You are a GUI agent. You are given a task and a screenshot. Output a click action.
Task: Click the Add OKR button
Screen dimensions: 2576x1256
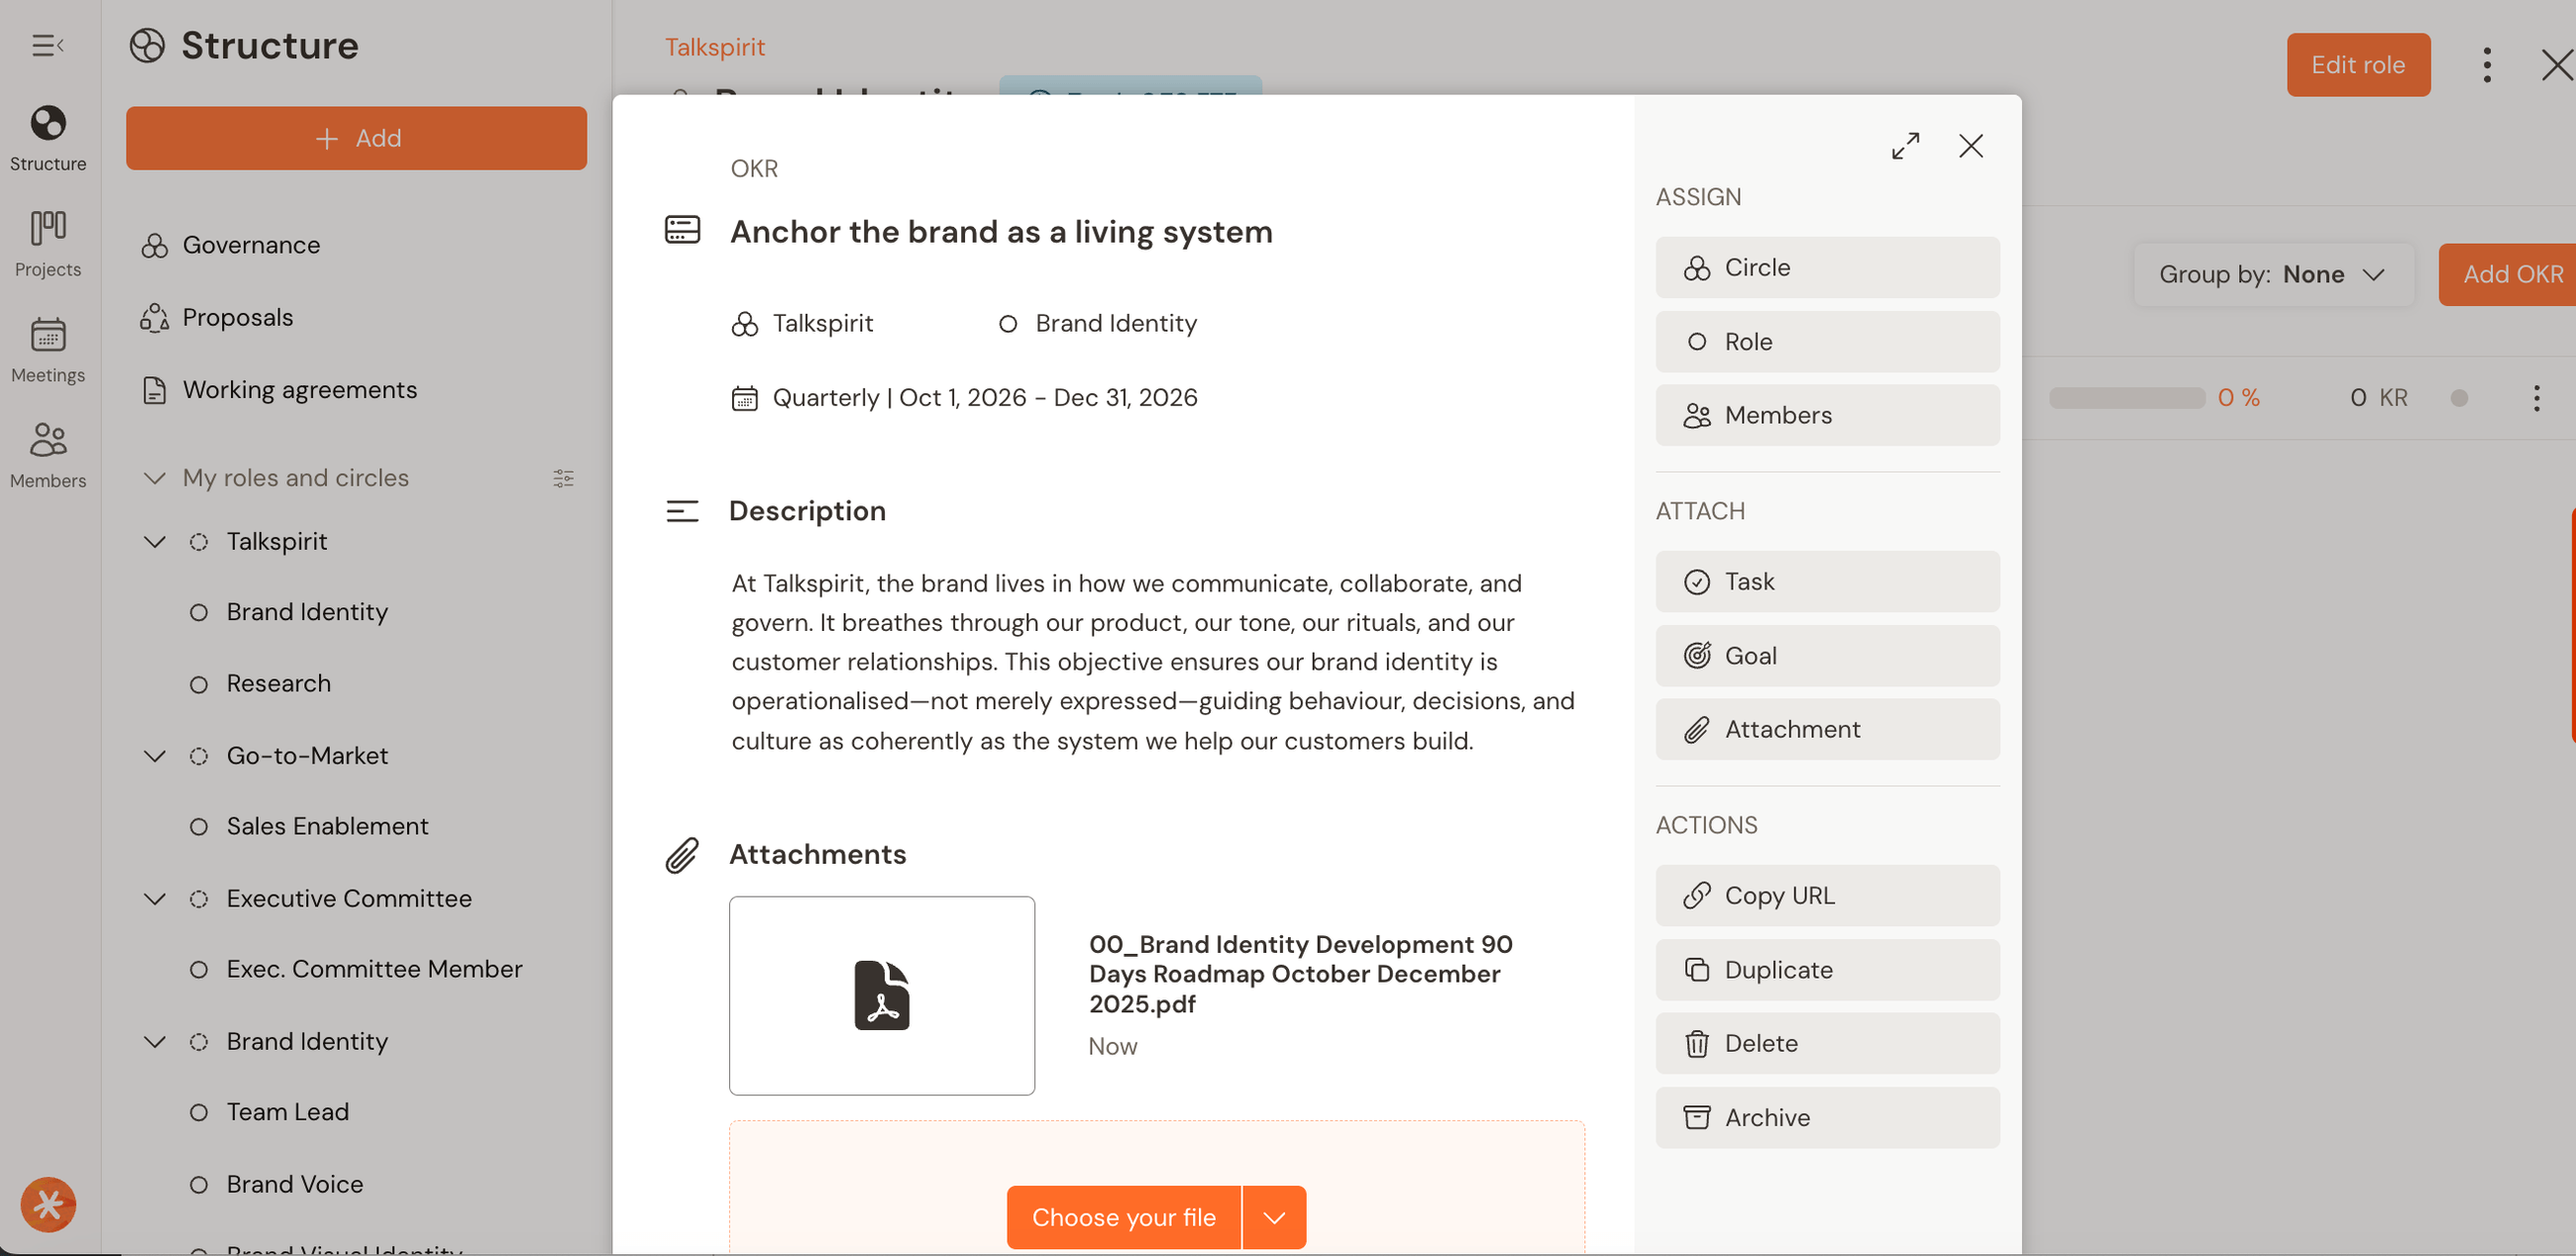pyautogui.click(x=2513, y=274)
